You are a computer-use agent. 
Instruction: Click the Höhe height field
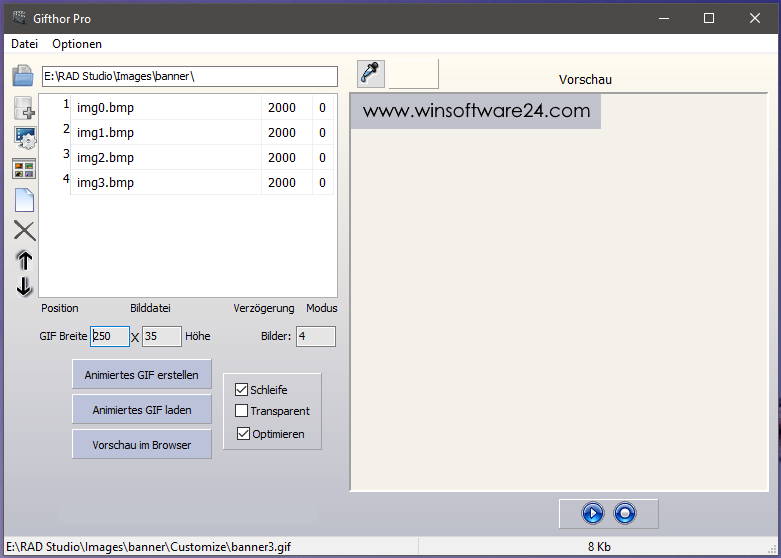[x=162, y=336]
